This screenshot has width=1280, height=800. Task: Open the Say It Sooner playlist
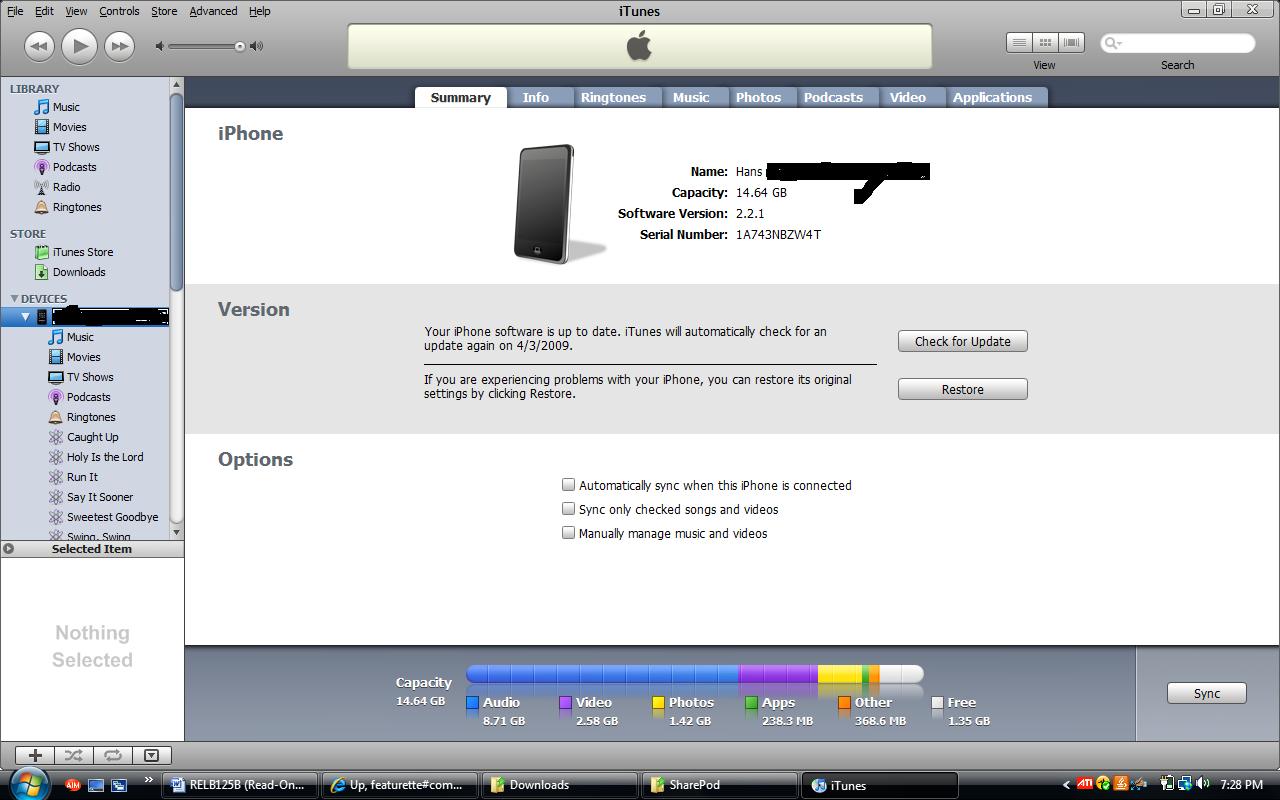click(99, 497)
